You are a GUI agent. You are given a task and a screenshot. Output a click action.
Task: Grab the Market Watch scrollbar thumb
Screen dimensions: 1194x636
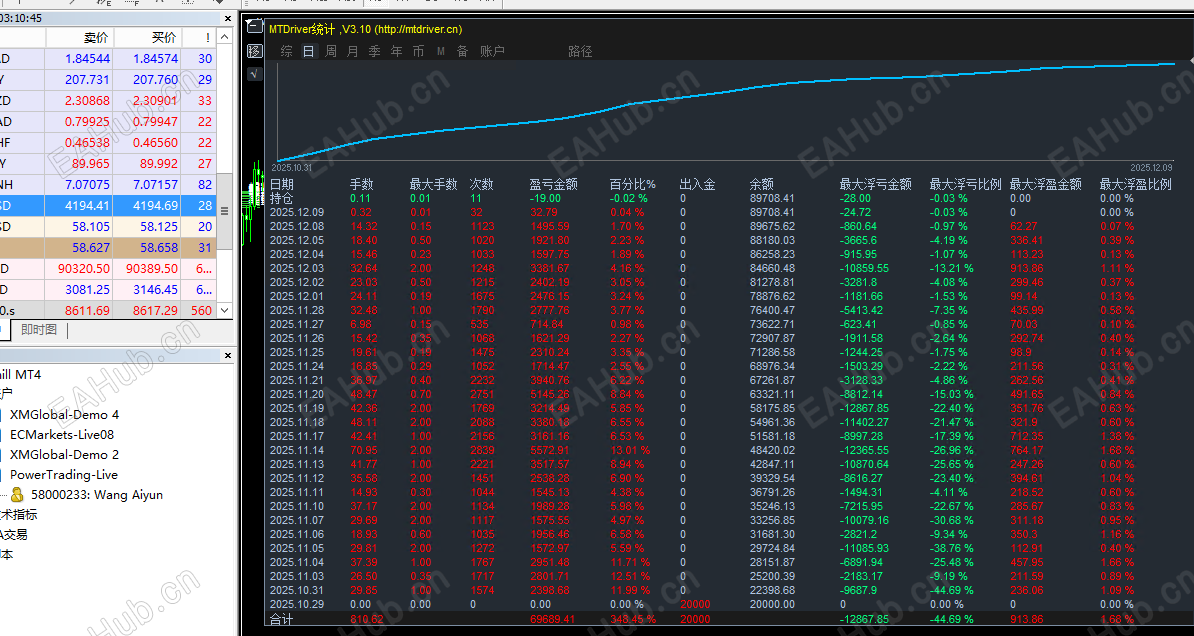point(225,211)
